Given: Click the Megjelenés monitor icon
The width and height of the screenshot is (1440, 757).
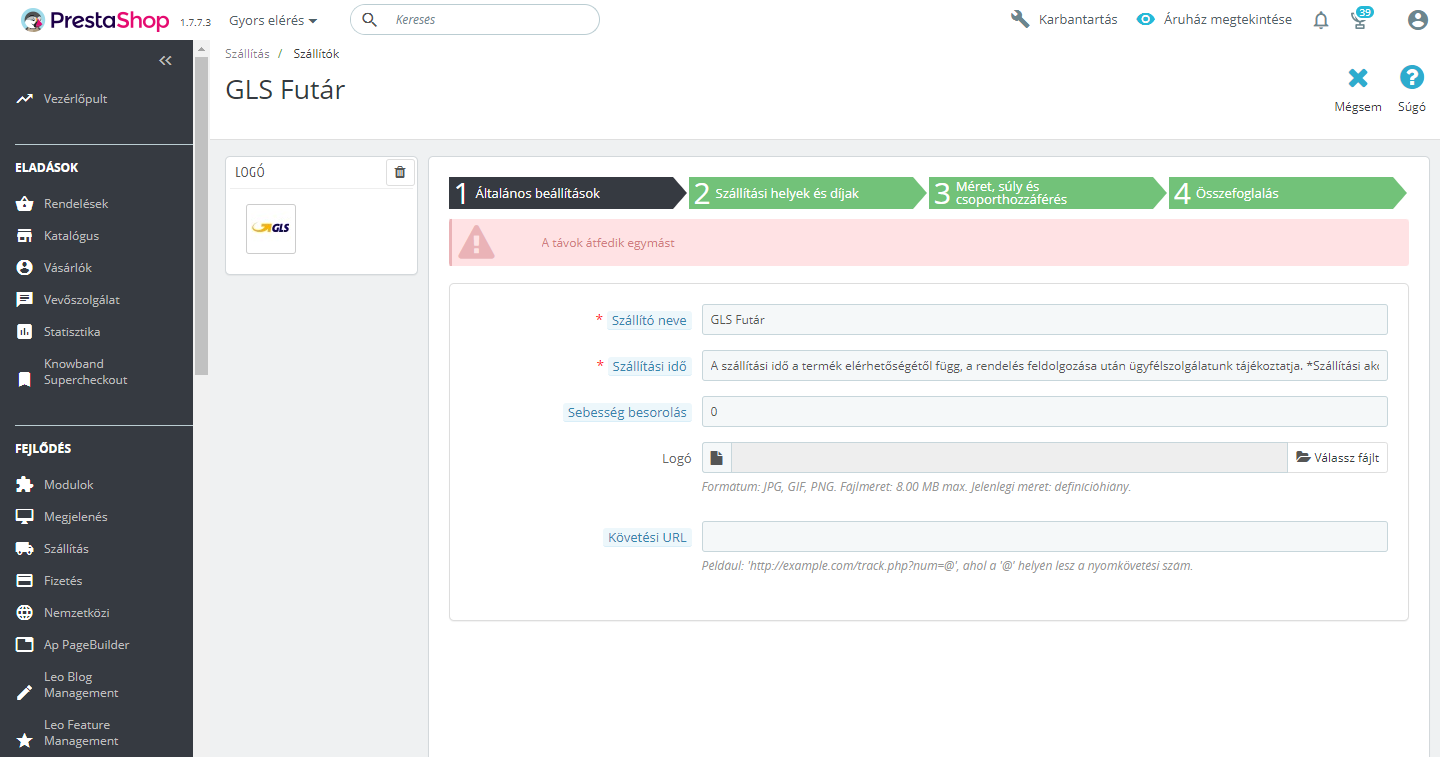Looking at the screenshot, I should click(24, 517).
